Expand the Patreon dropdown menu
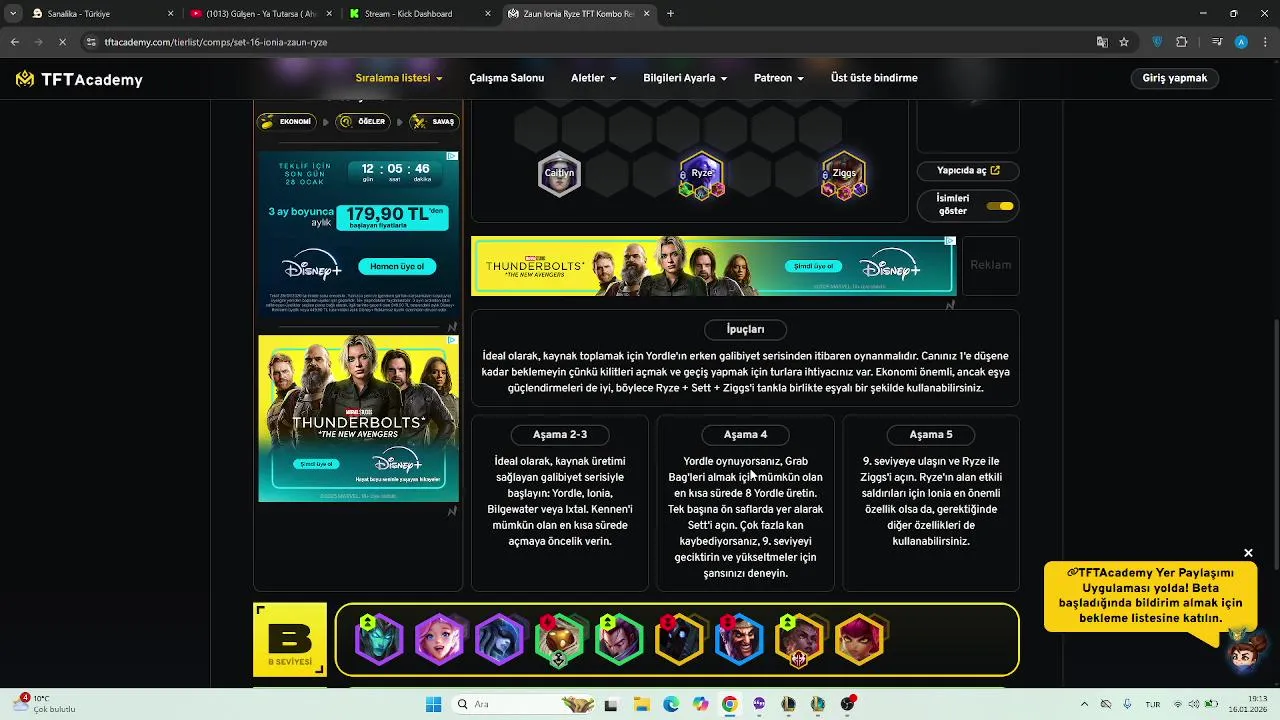This screenshot has width=1280, height=720. [x=779, y=78]
